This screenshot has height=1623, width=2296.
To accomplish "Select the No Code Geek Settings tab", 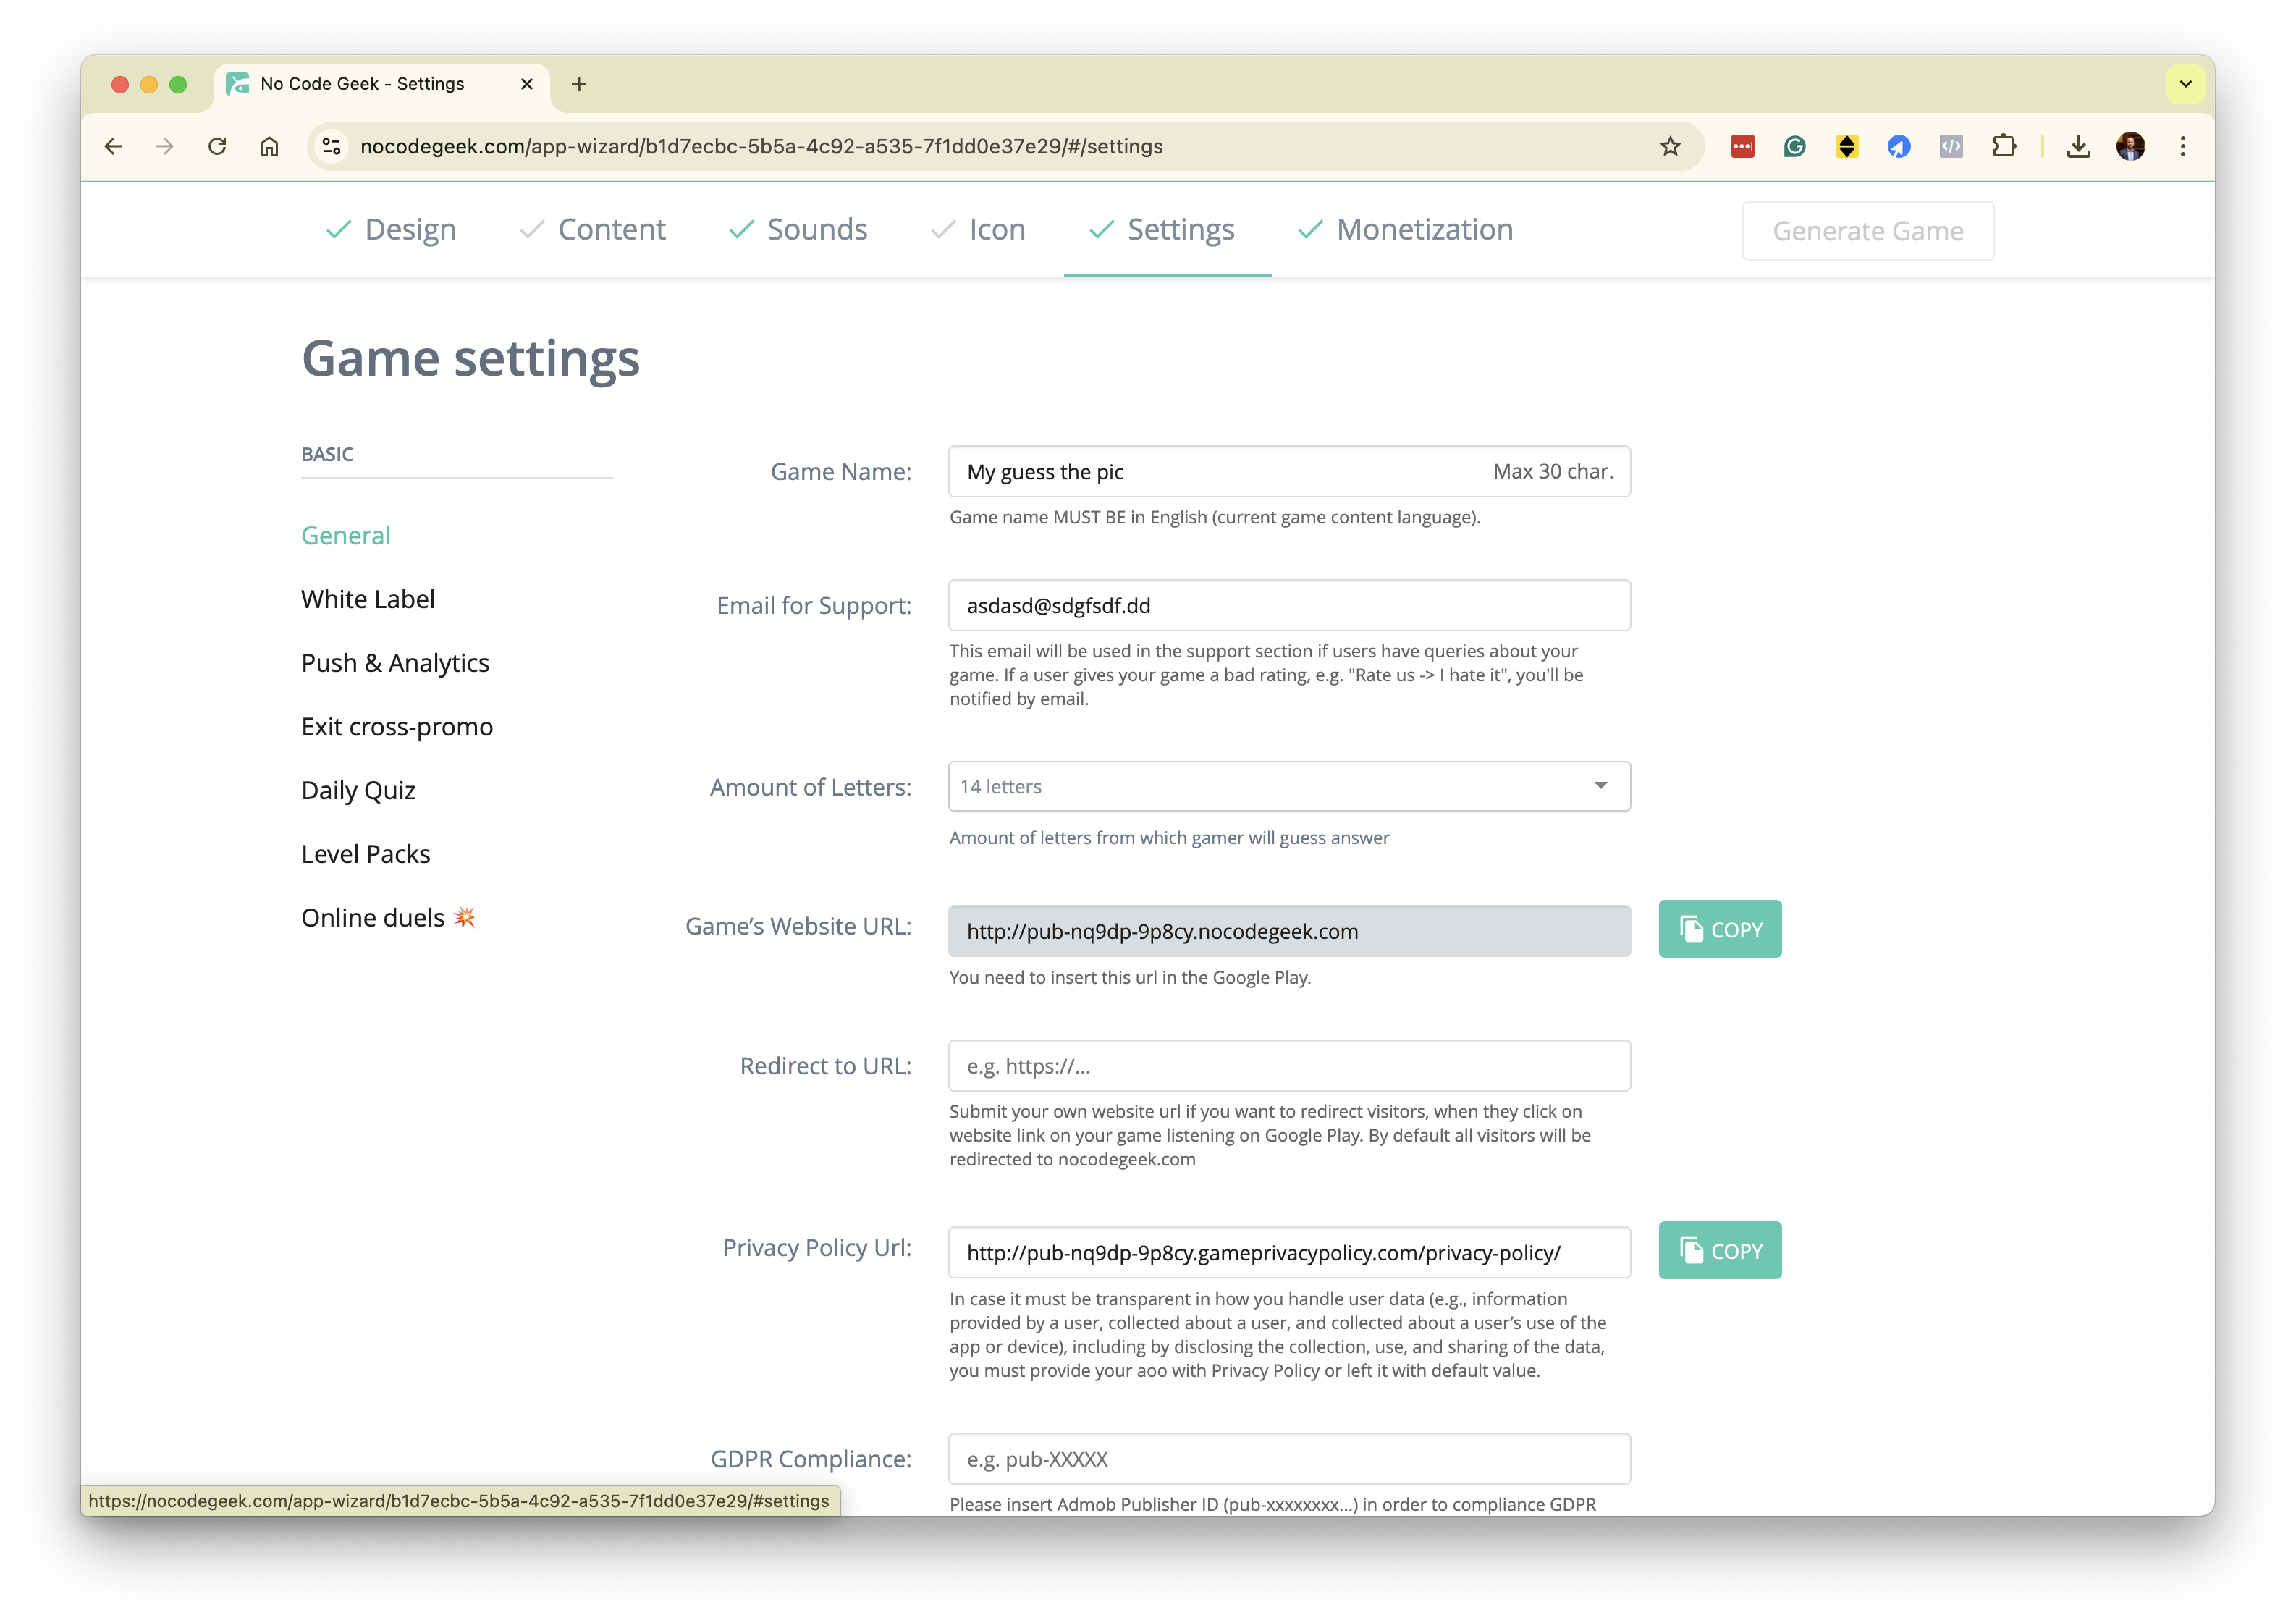I will tap(381, 84).
